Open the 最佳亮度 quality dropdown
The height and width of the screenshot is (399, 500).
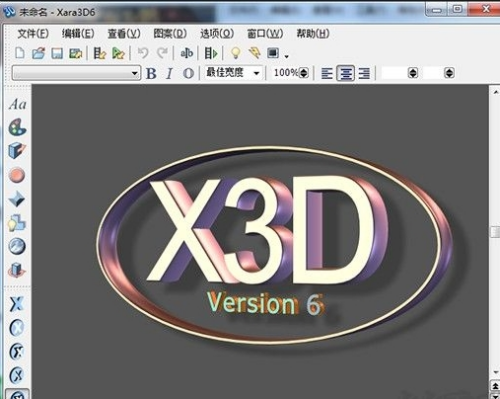tap(233, 73)
